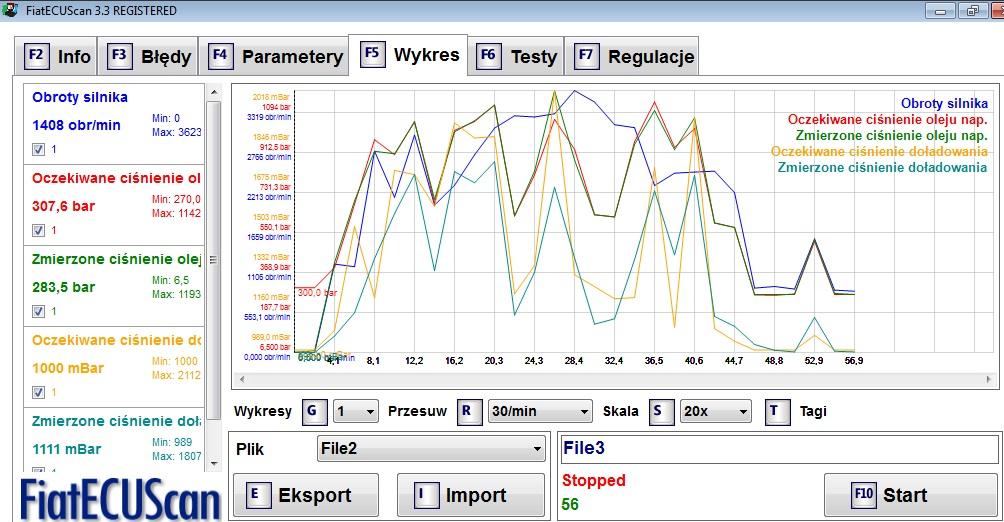The width and height of the screenshot is (1004, 522).
Task: Click the 1111 mBar value
Action: pos(67,449)
